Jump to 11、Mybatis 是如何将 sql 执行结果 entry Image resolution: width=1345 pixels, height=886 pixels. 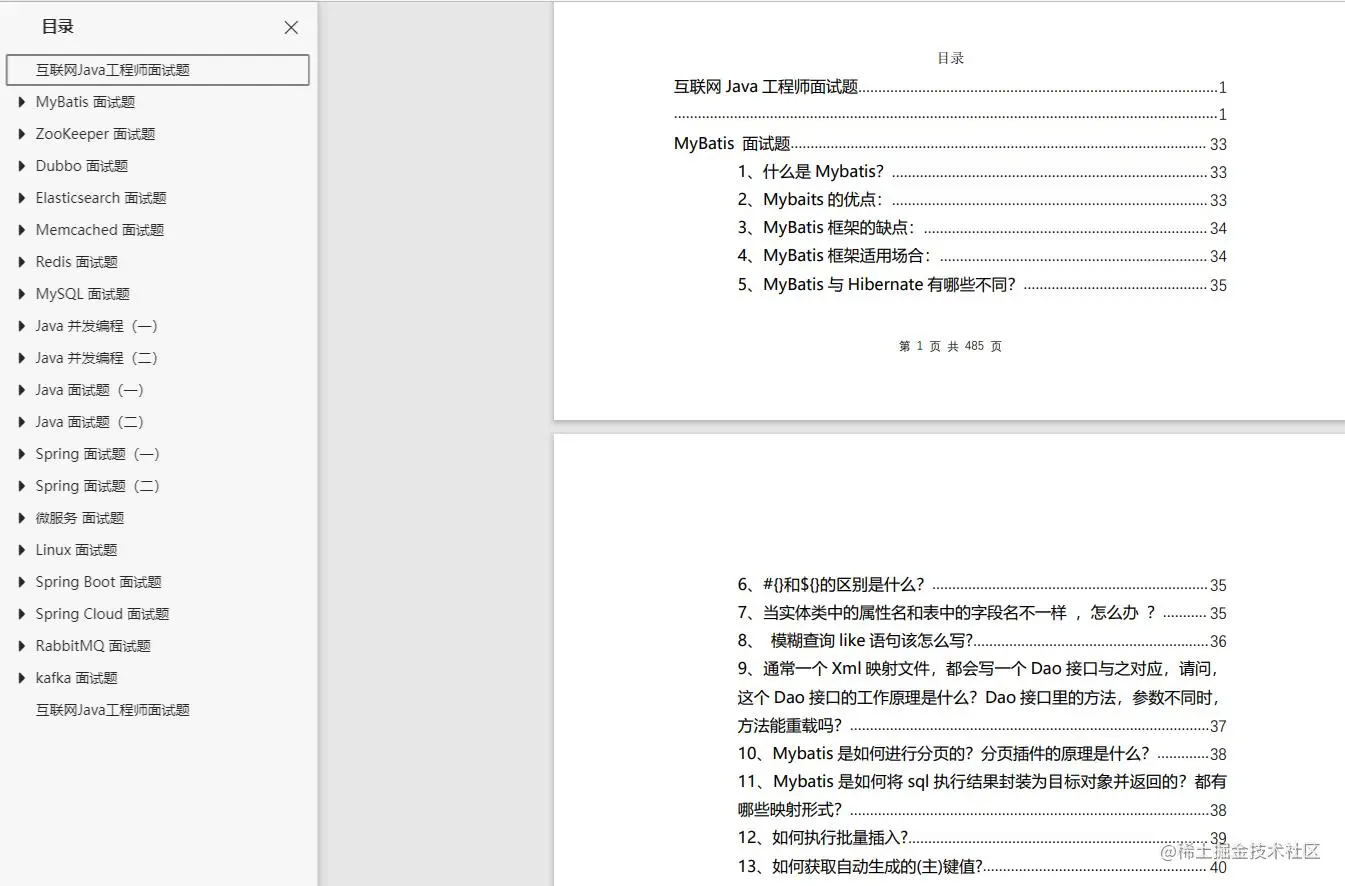click(982, 796)
